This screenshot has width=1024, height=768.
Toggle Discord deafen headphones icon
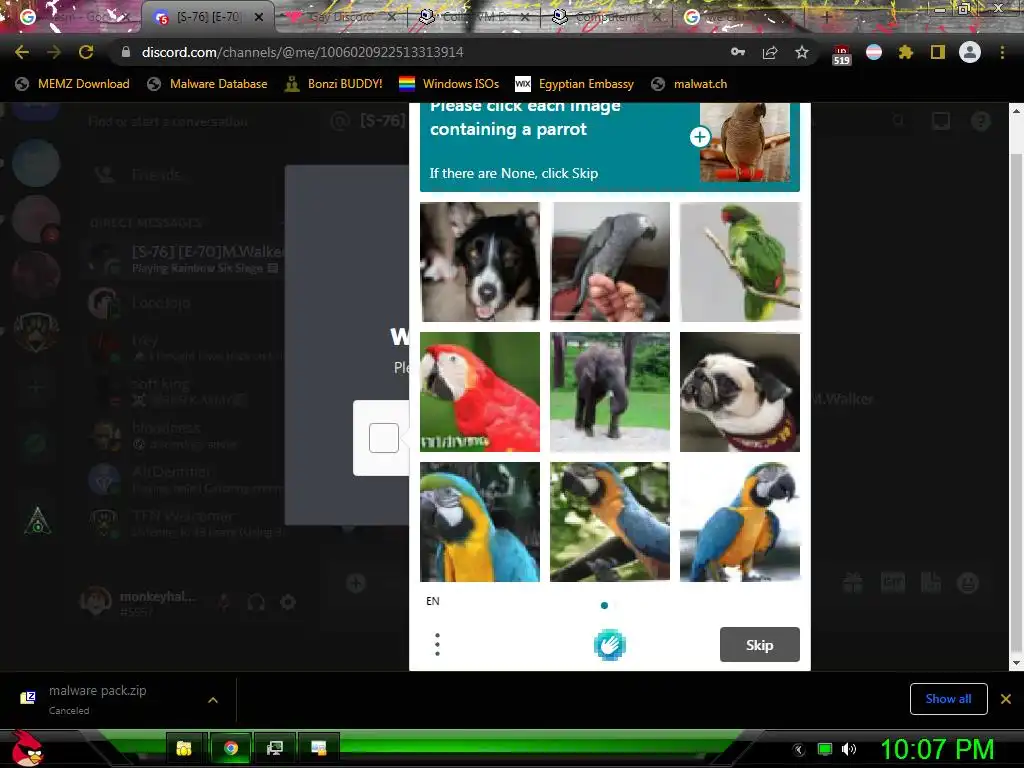coord(256,601)
